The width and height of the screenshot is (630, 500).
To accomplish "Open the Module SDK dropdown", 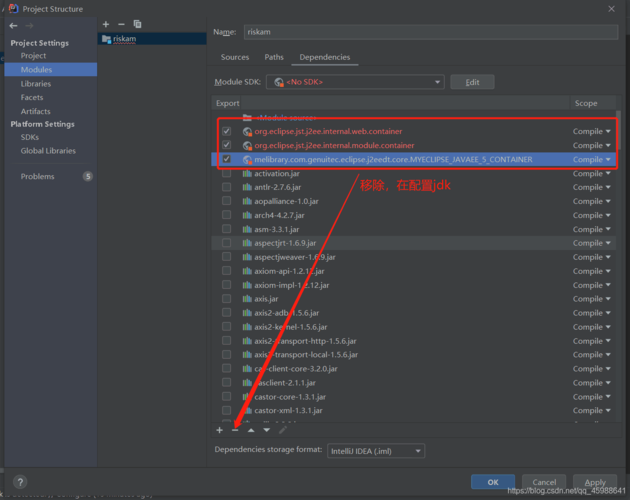I will coord(355,82).
